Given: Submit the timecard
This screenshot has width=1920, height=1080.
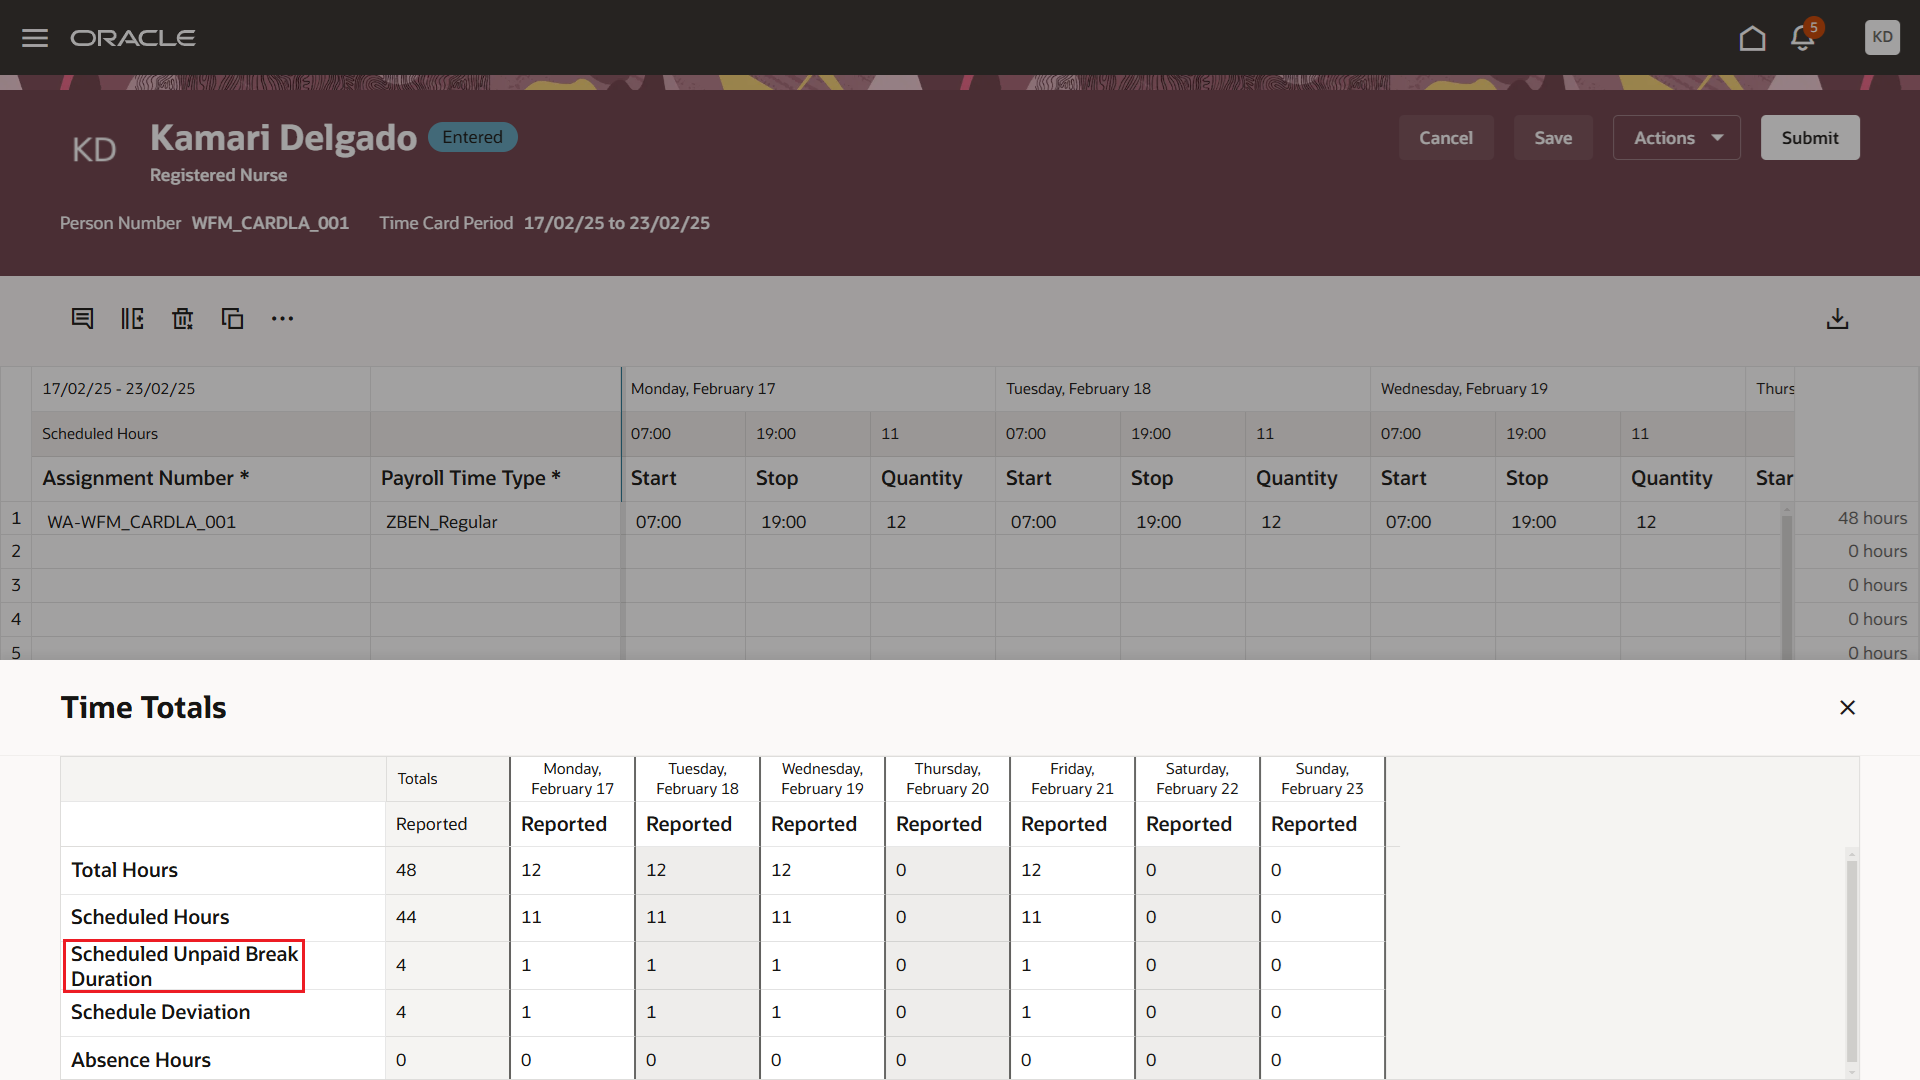Looking at the screenshot, I should pyautogui.click(x=1810, y=137).
